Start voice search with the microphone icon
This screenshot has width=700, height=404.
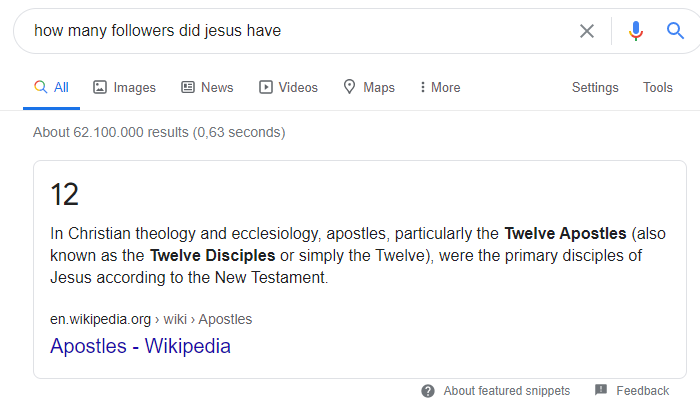(635, 31)
